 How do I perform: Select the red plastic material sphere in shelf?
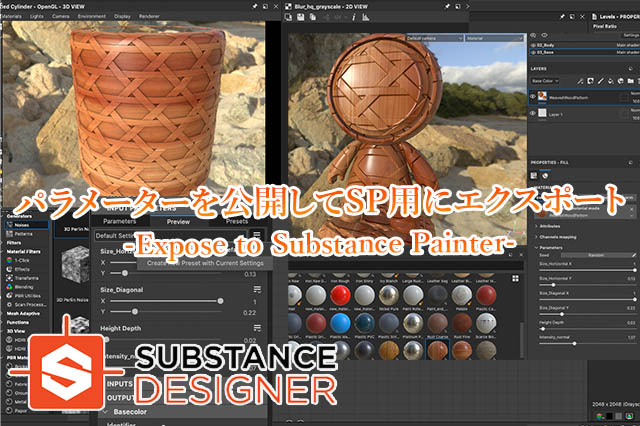click(x=340, y=295)
